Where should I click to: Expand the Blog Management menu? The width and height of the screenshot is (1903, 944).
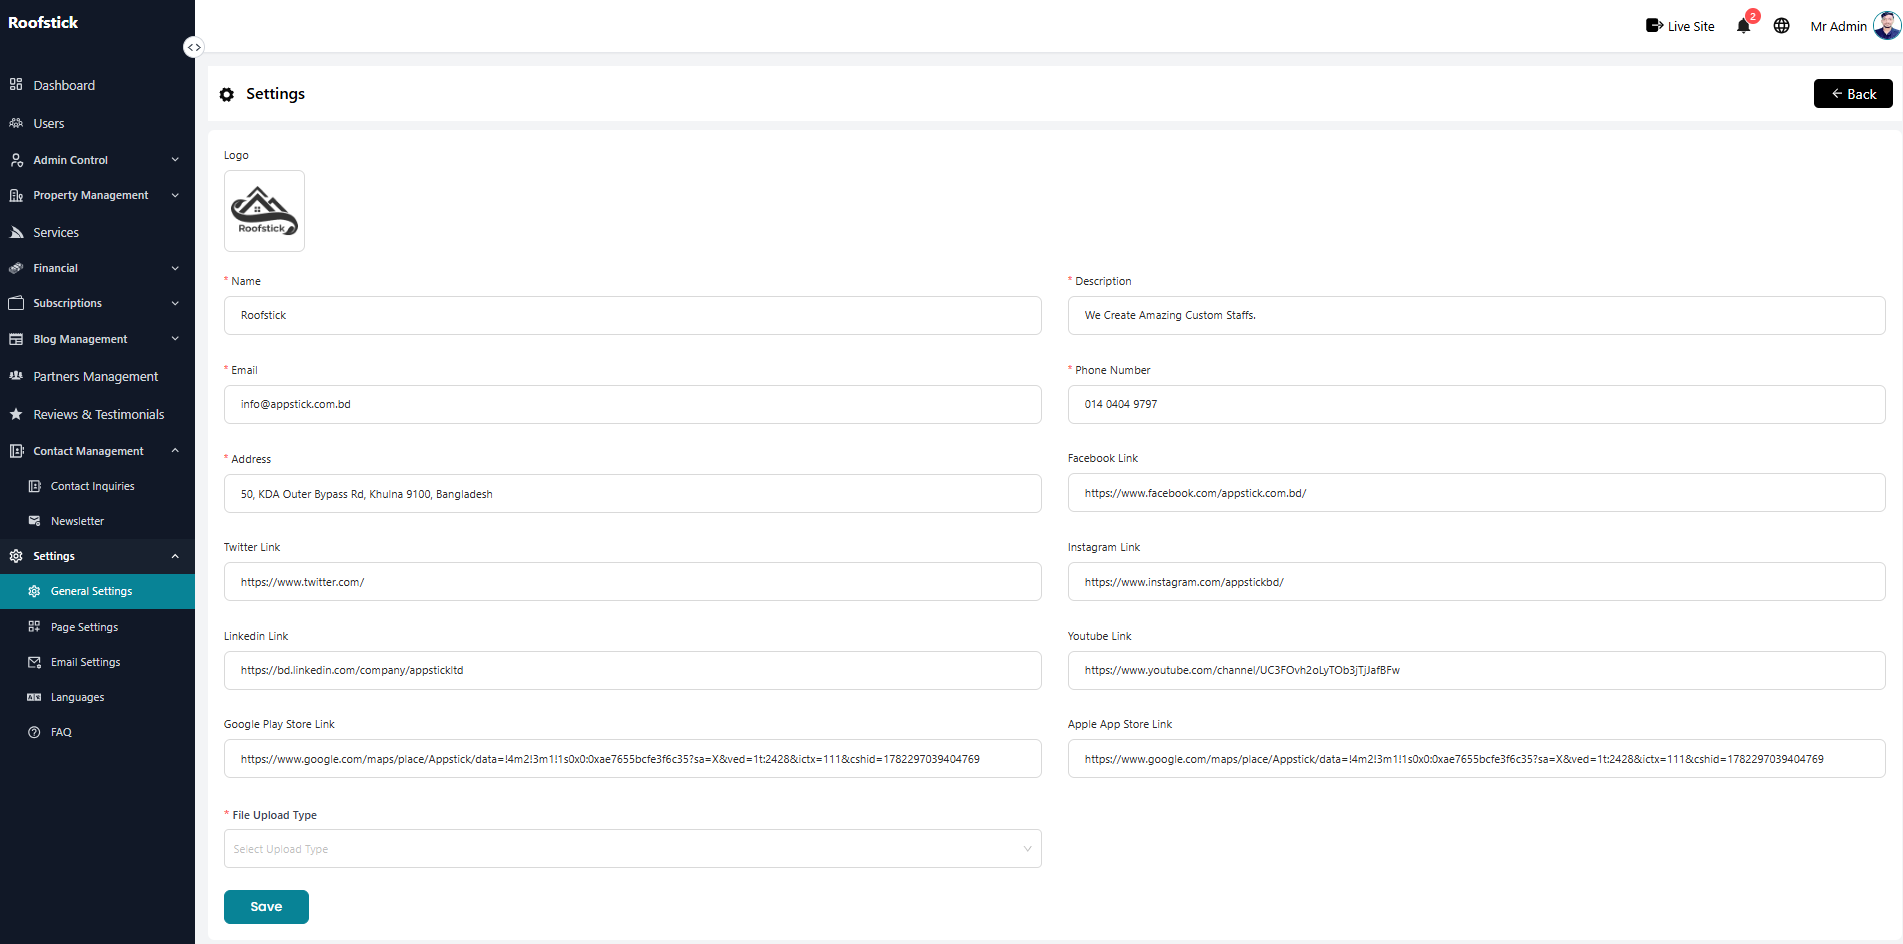[x=97, y=339]
